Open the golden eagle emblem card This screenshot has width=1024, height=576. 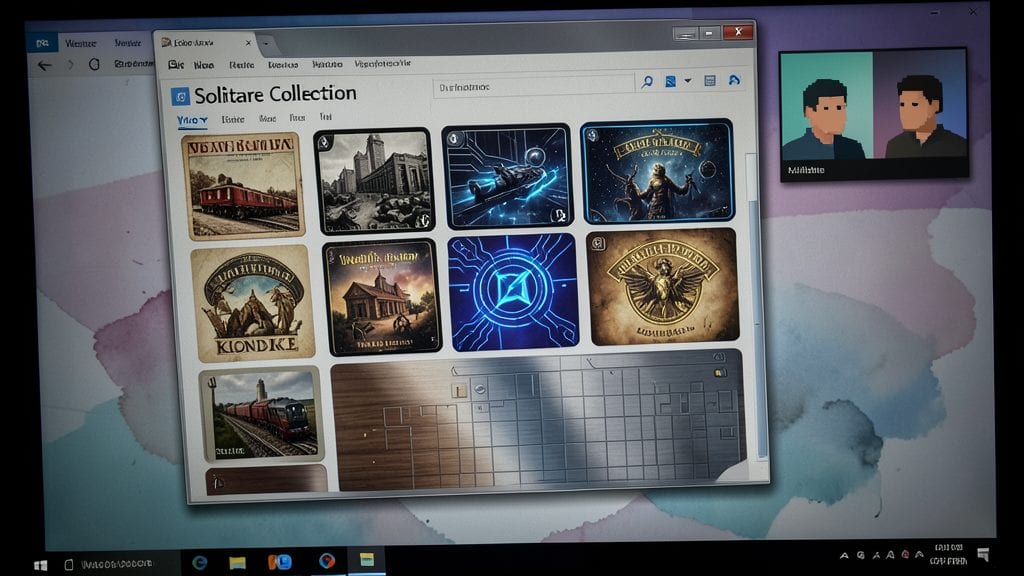point(662,287)
